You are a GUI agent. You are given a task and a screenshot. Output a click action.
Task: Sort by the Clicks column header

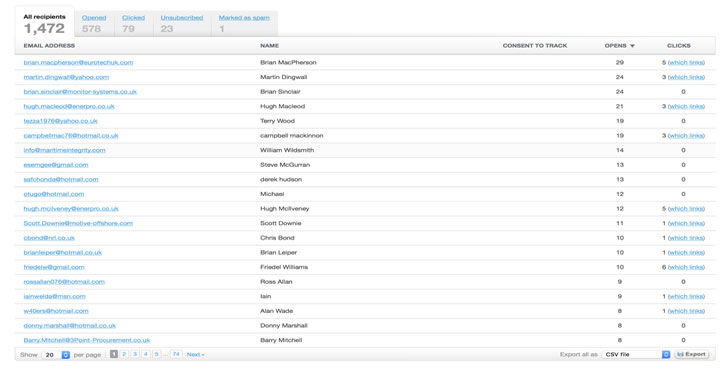(678, 46)
